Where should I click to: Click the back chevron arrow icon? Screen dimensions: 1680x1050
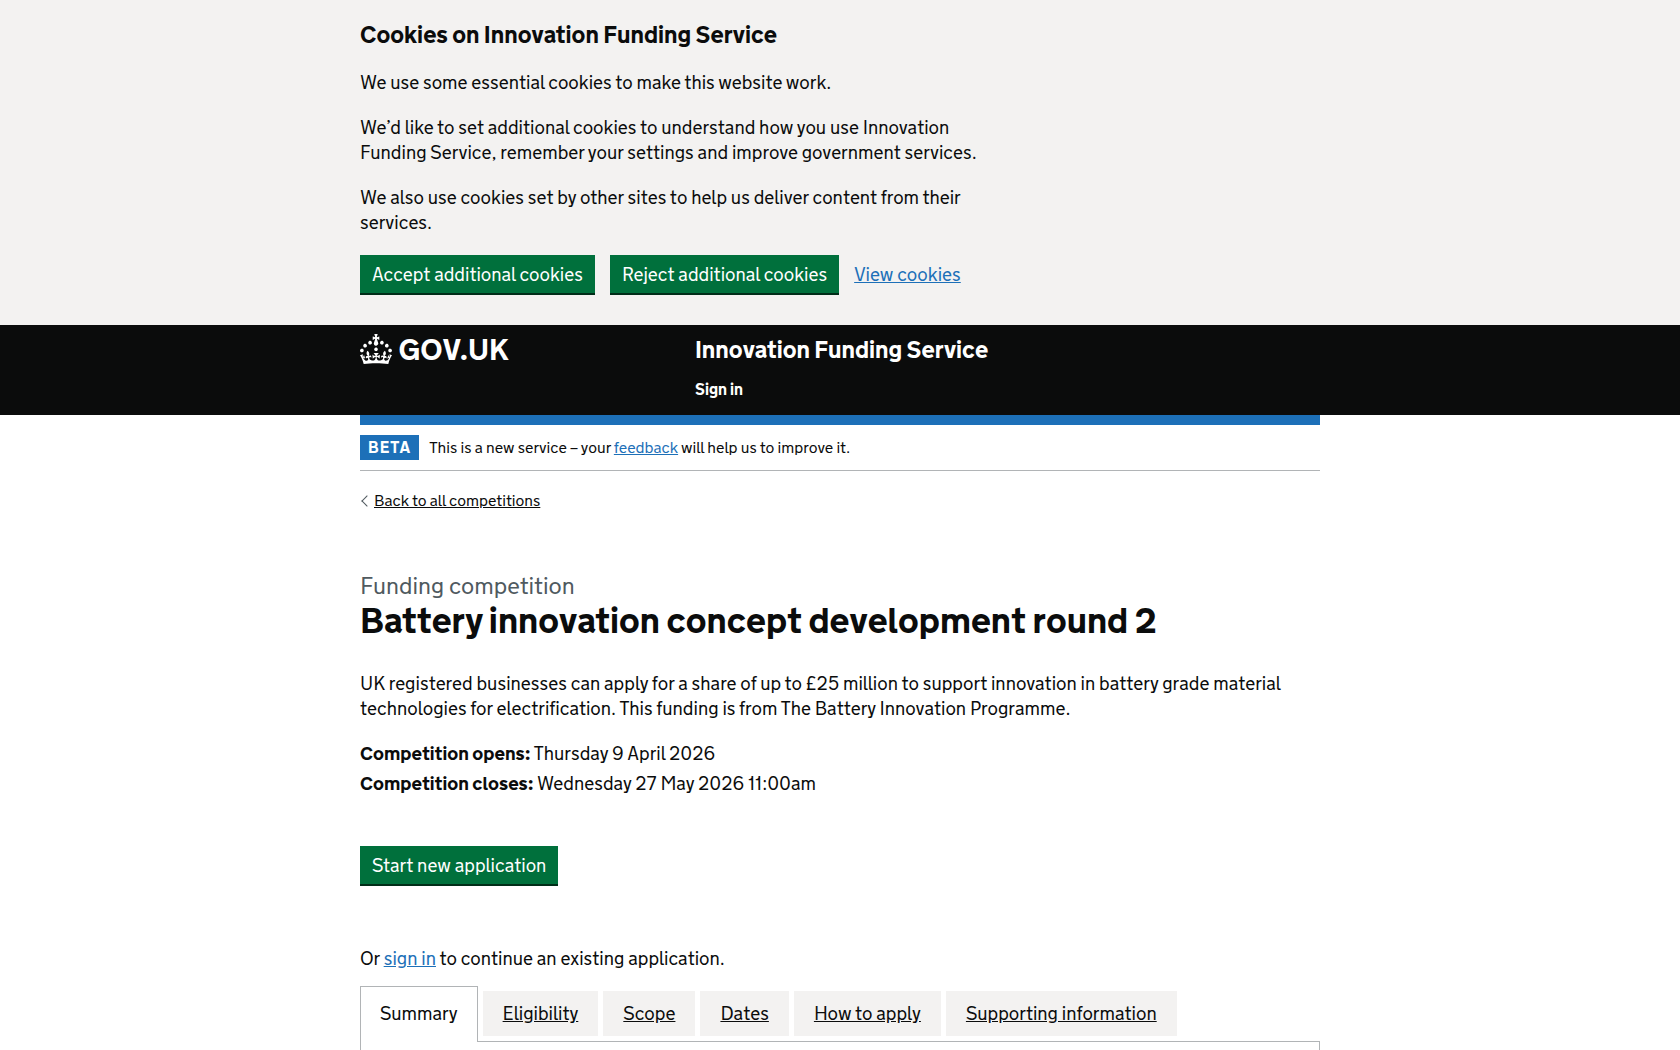(364, 501)
